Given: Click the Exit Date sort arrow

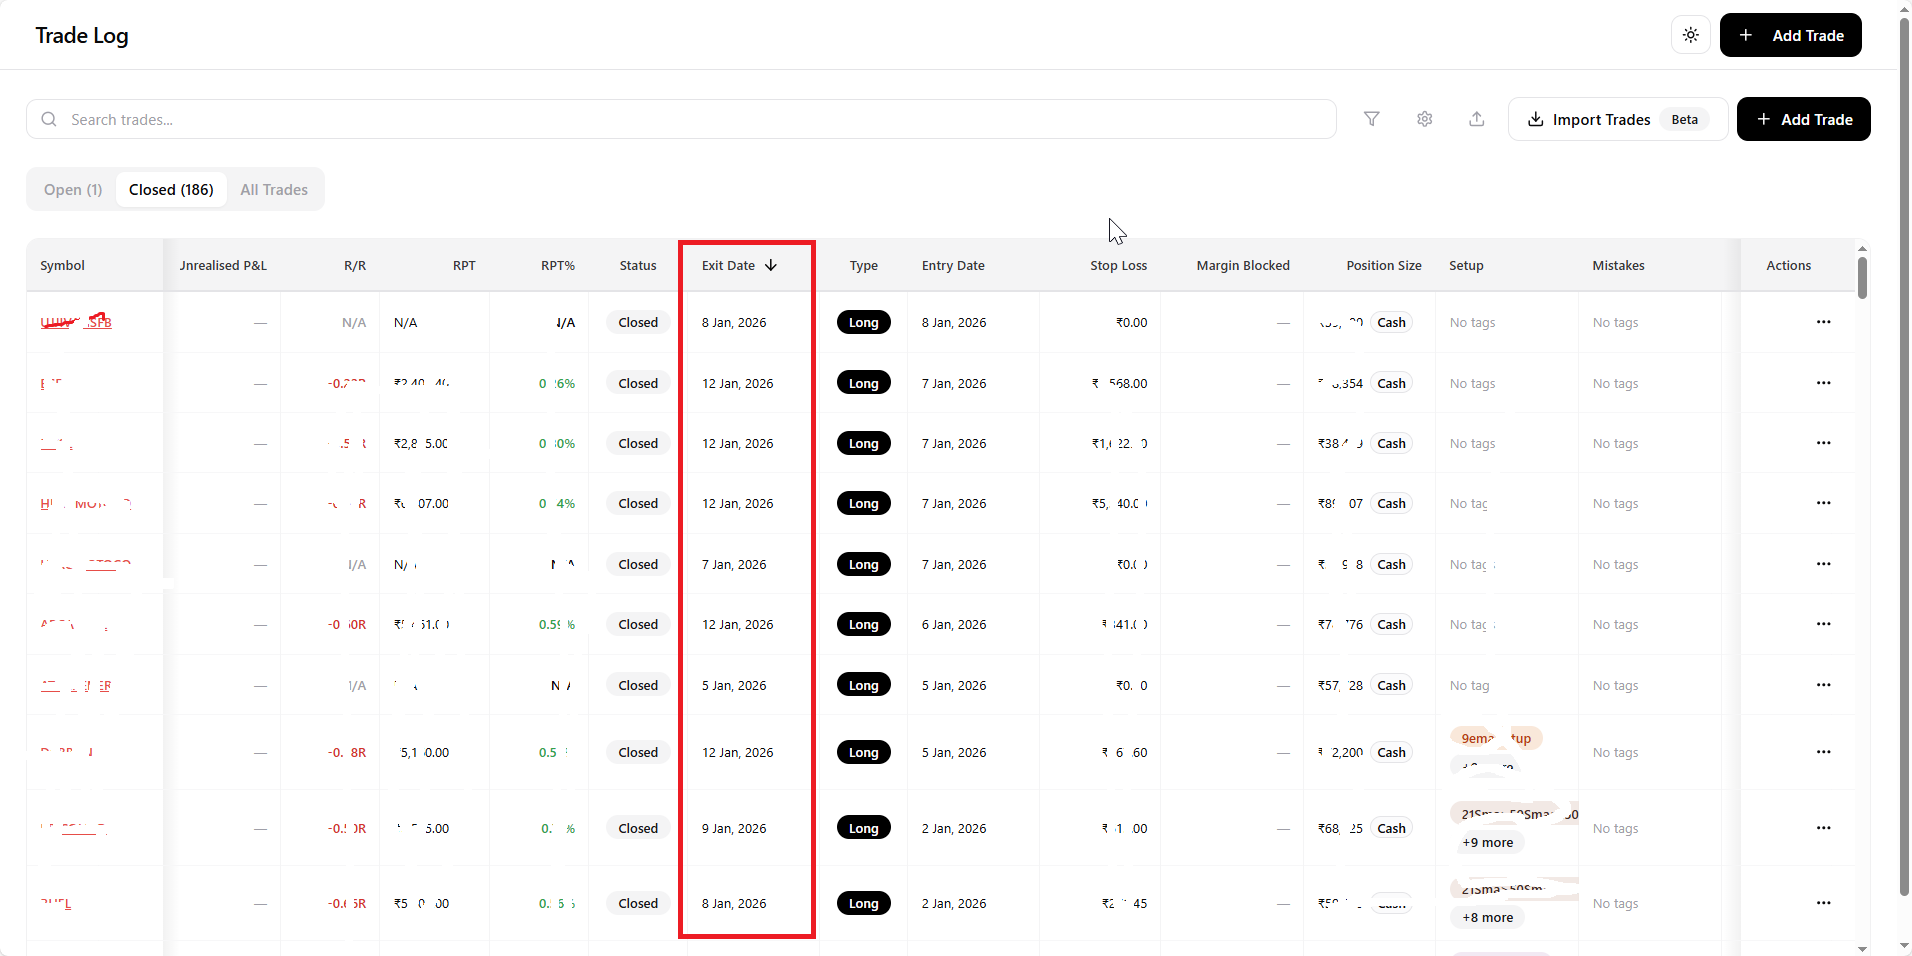Looking at the screenshot, I should click(x=771, y=265).
